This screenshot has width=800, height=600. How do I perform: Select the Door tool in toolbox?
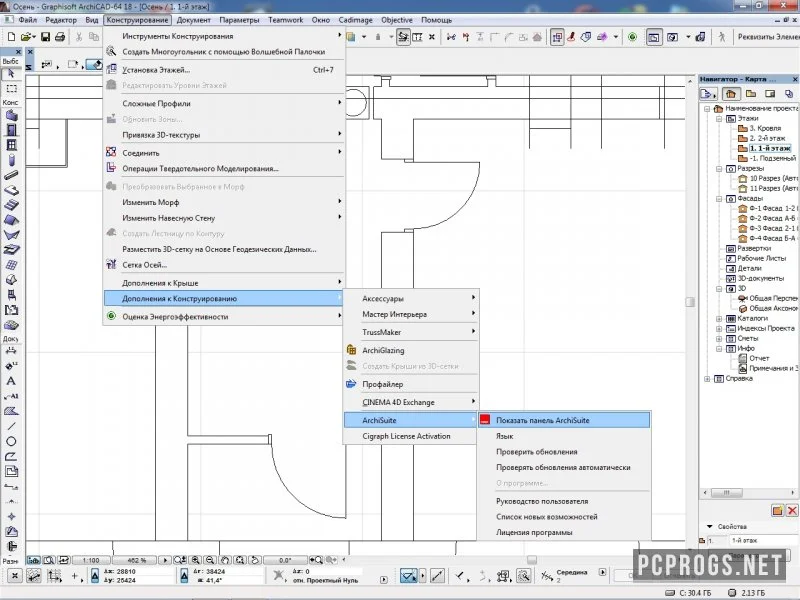(x=11, y=130)
